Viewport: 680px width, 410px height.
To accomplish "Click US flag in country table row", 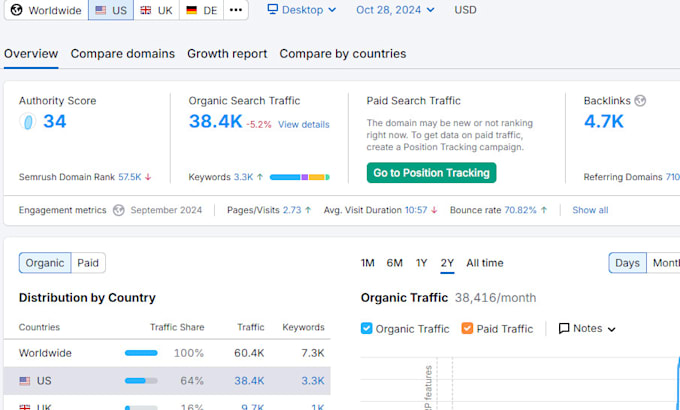I will [x=25, y=381].
